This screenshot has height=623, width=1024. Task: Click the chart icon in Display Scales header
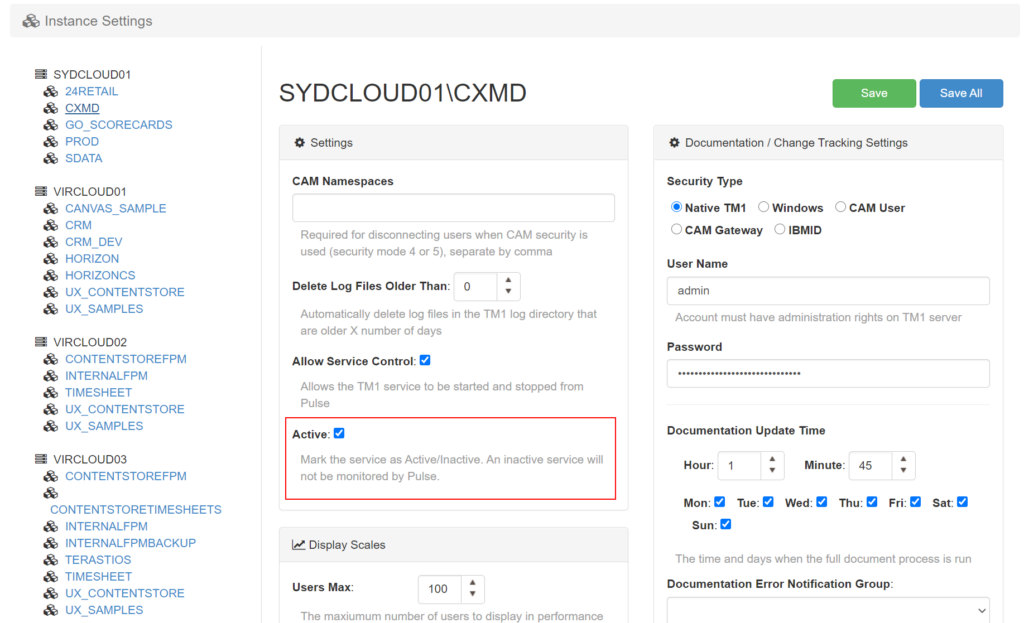298,545
